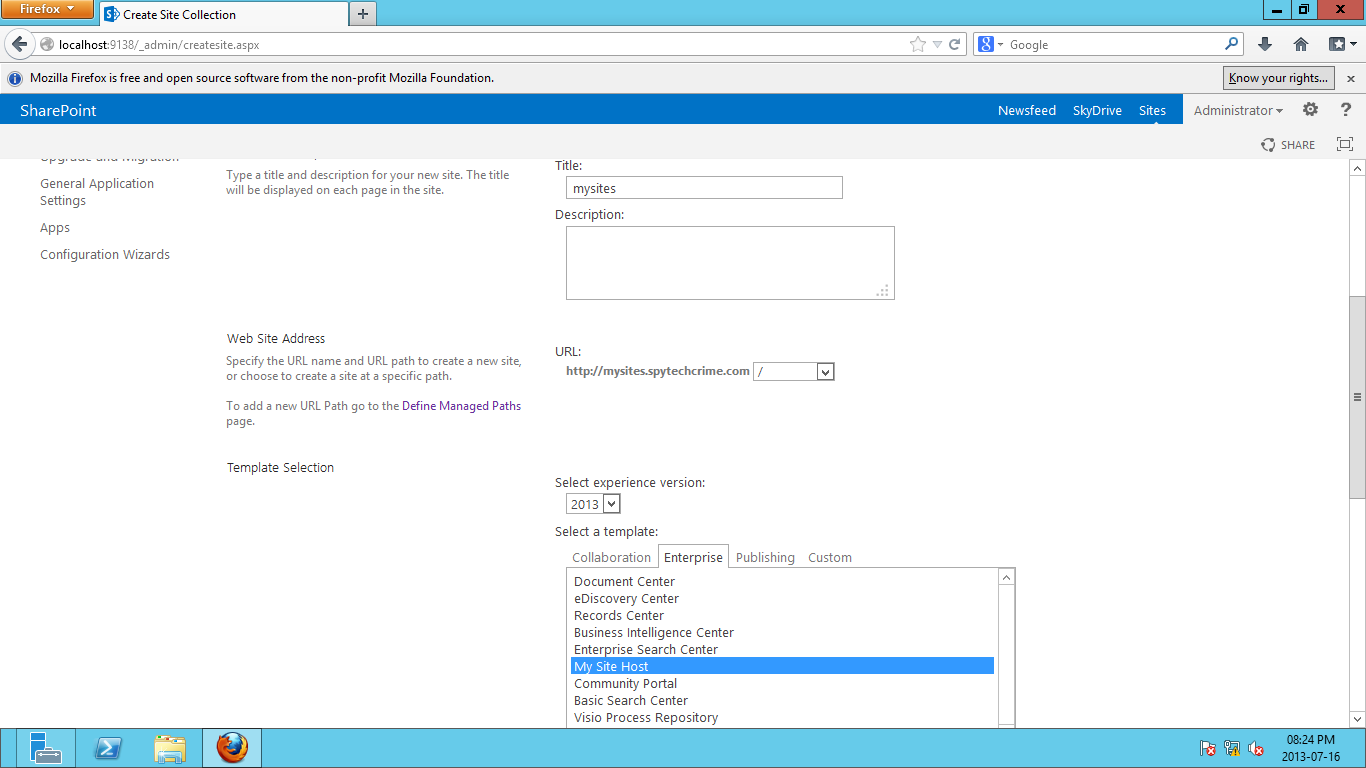
Task: Click the browser address bar
Action: coord(480,44)
